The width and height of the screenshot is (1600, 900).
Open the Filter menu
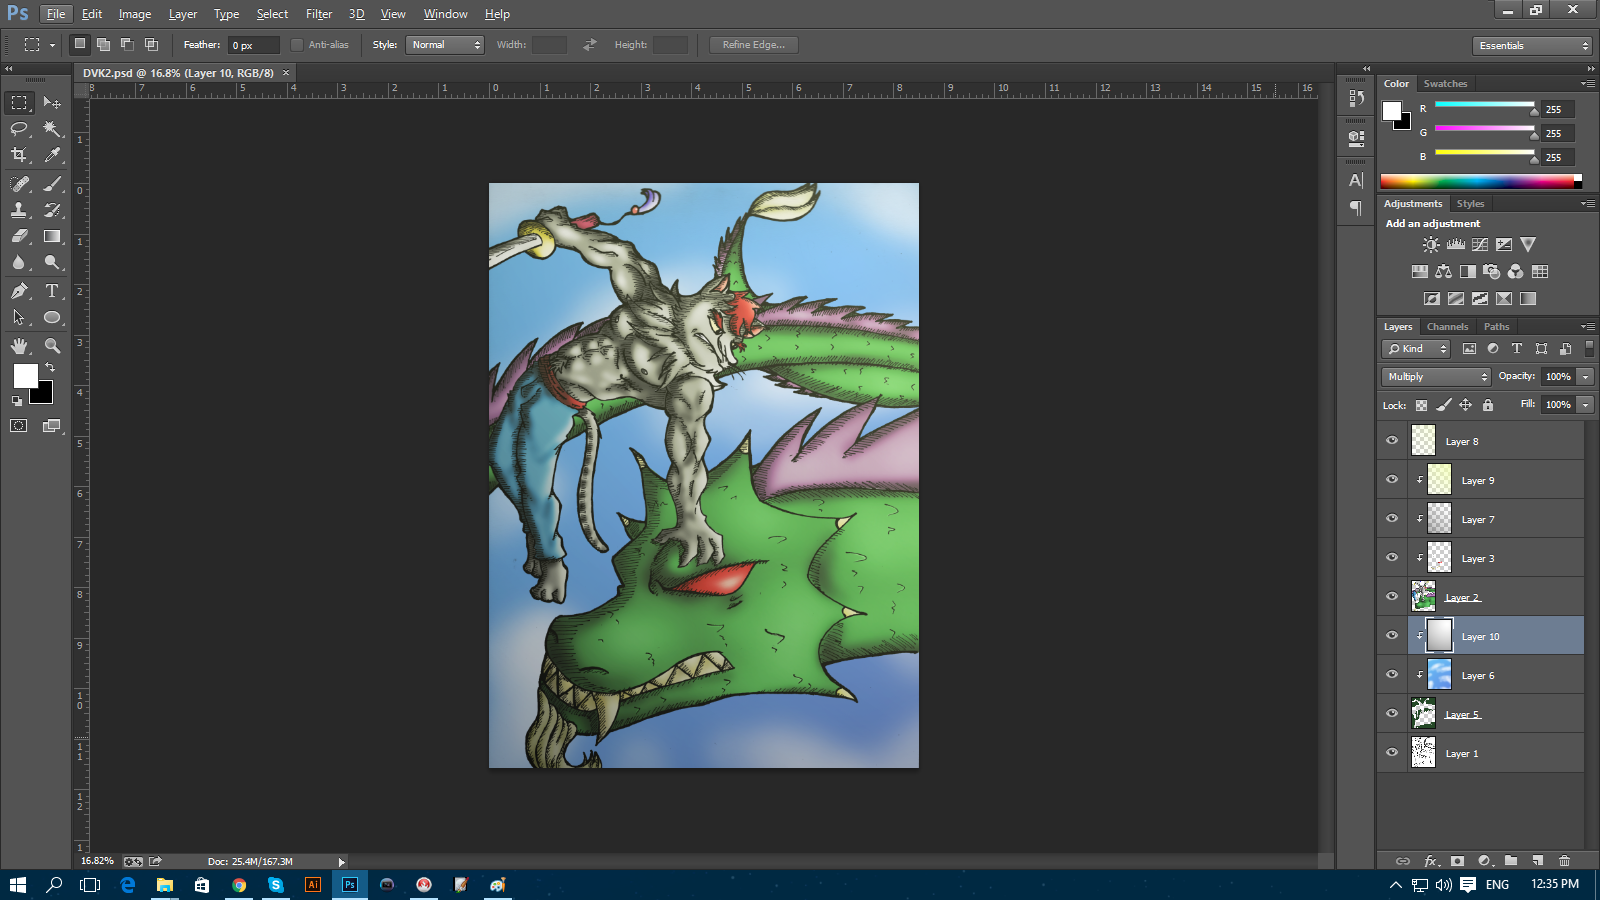319,14
